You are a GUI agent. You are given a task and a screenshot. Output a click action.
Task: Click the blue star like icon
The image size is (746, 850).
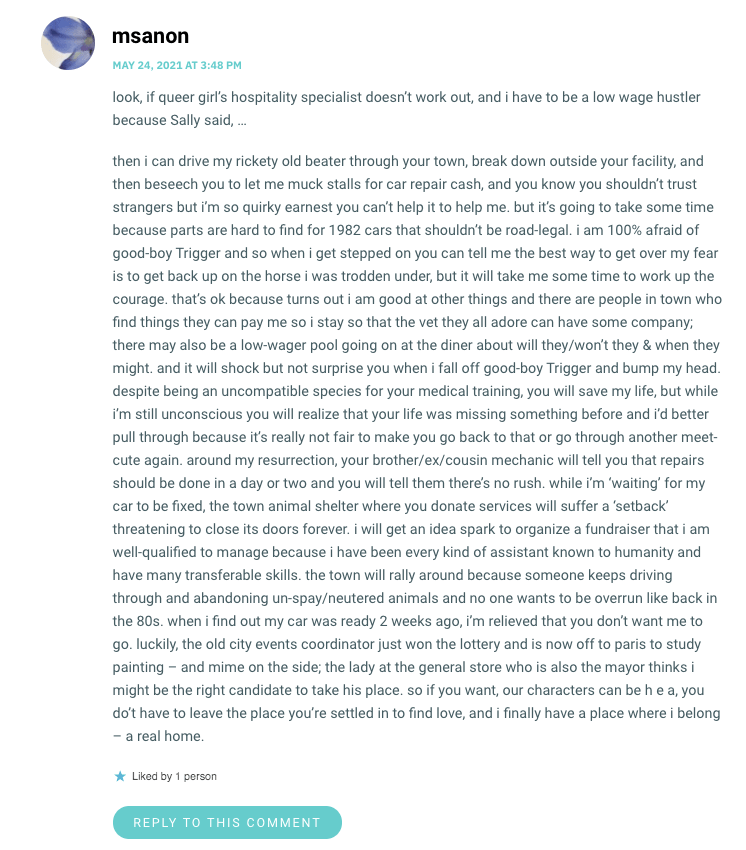120,776
